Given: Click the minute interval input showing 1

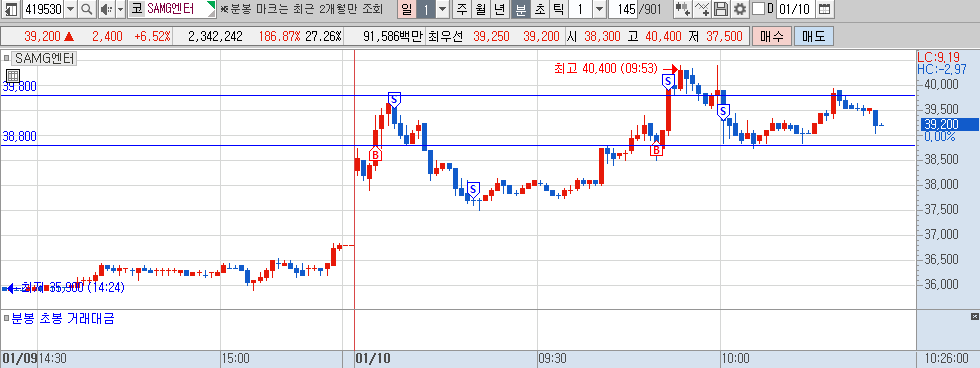Looking at the screenshot, I should (580, 9).
